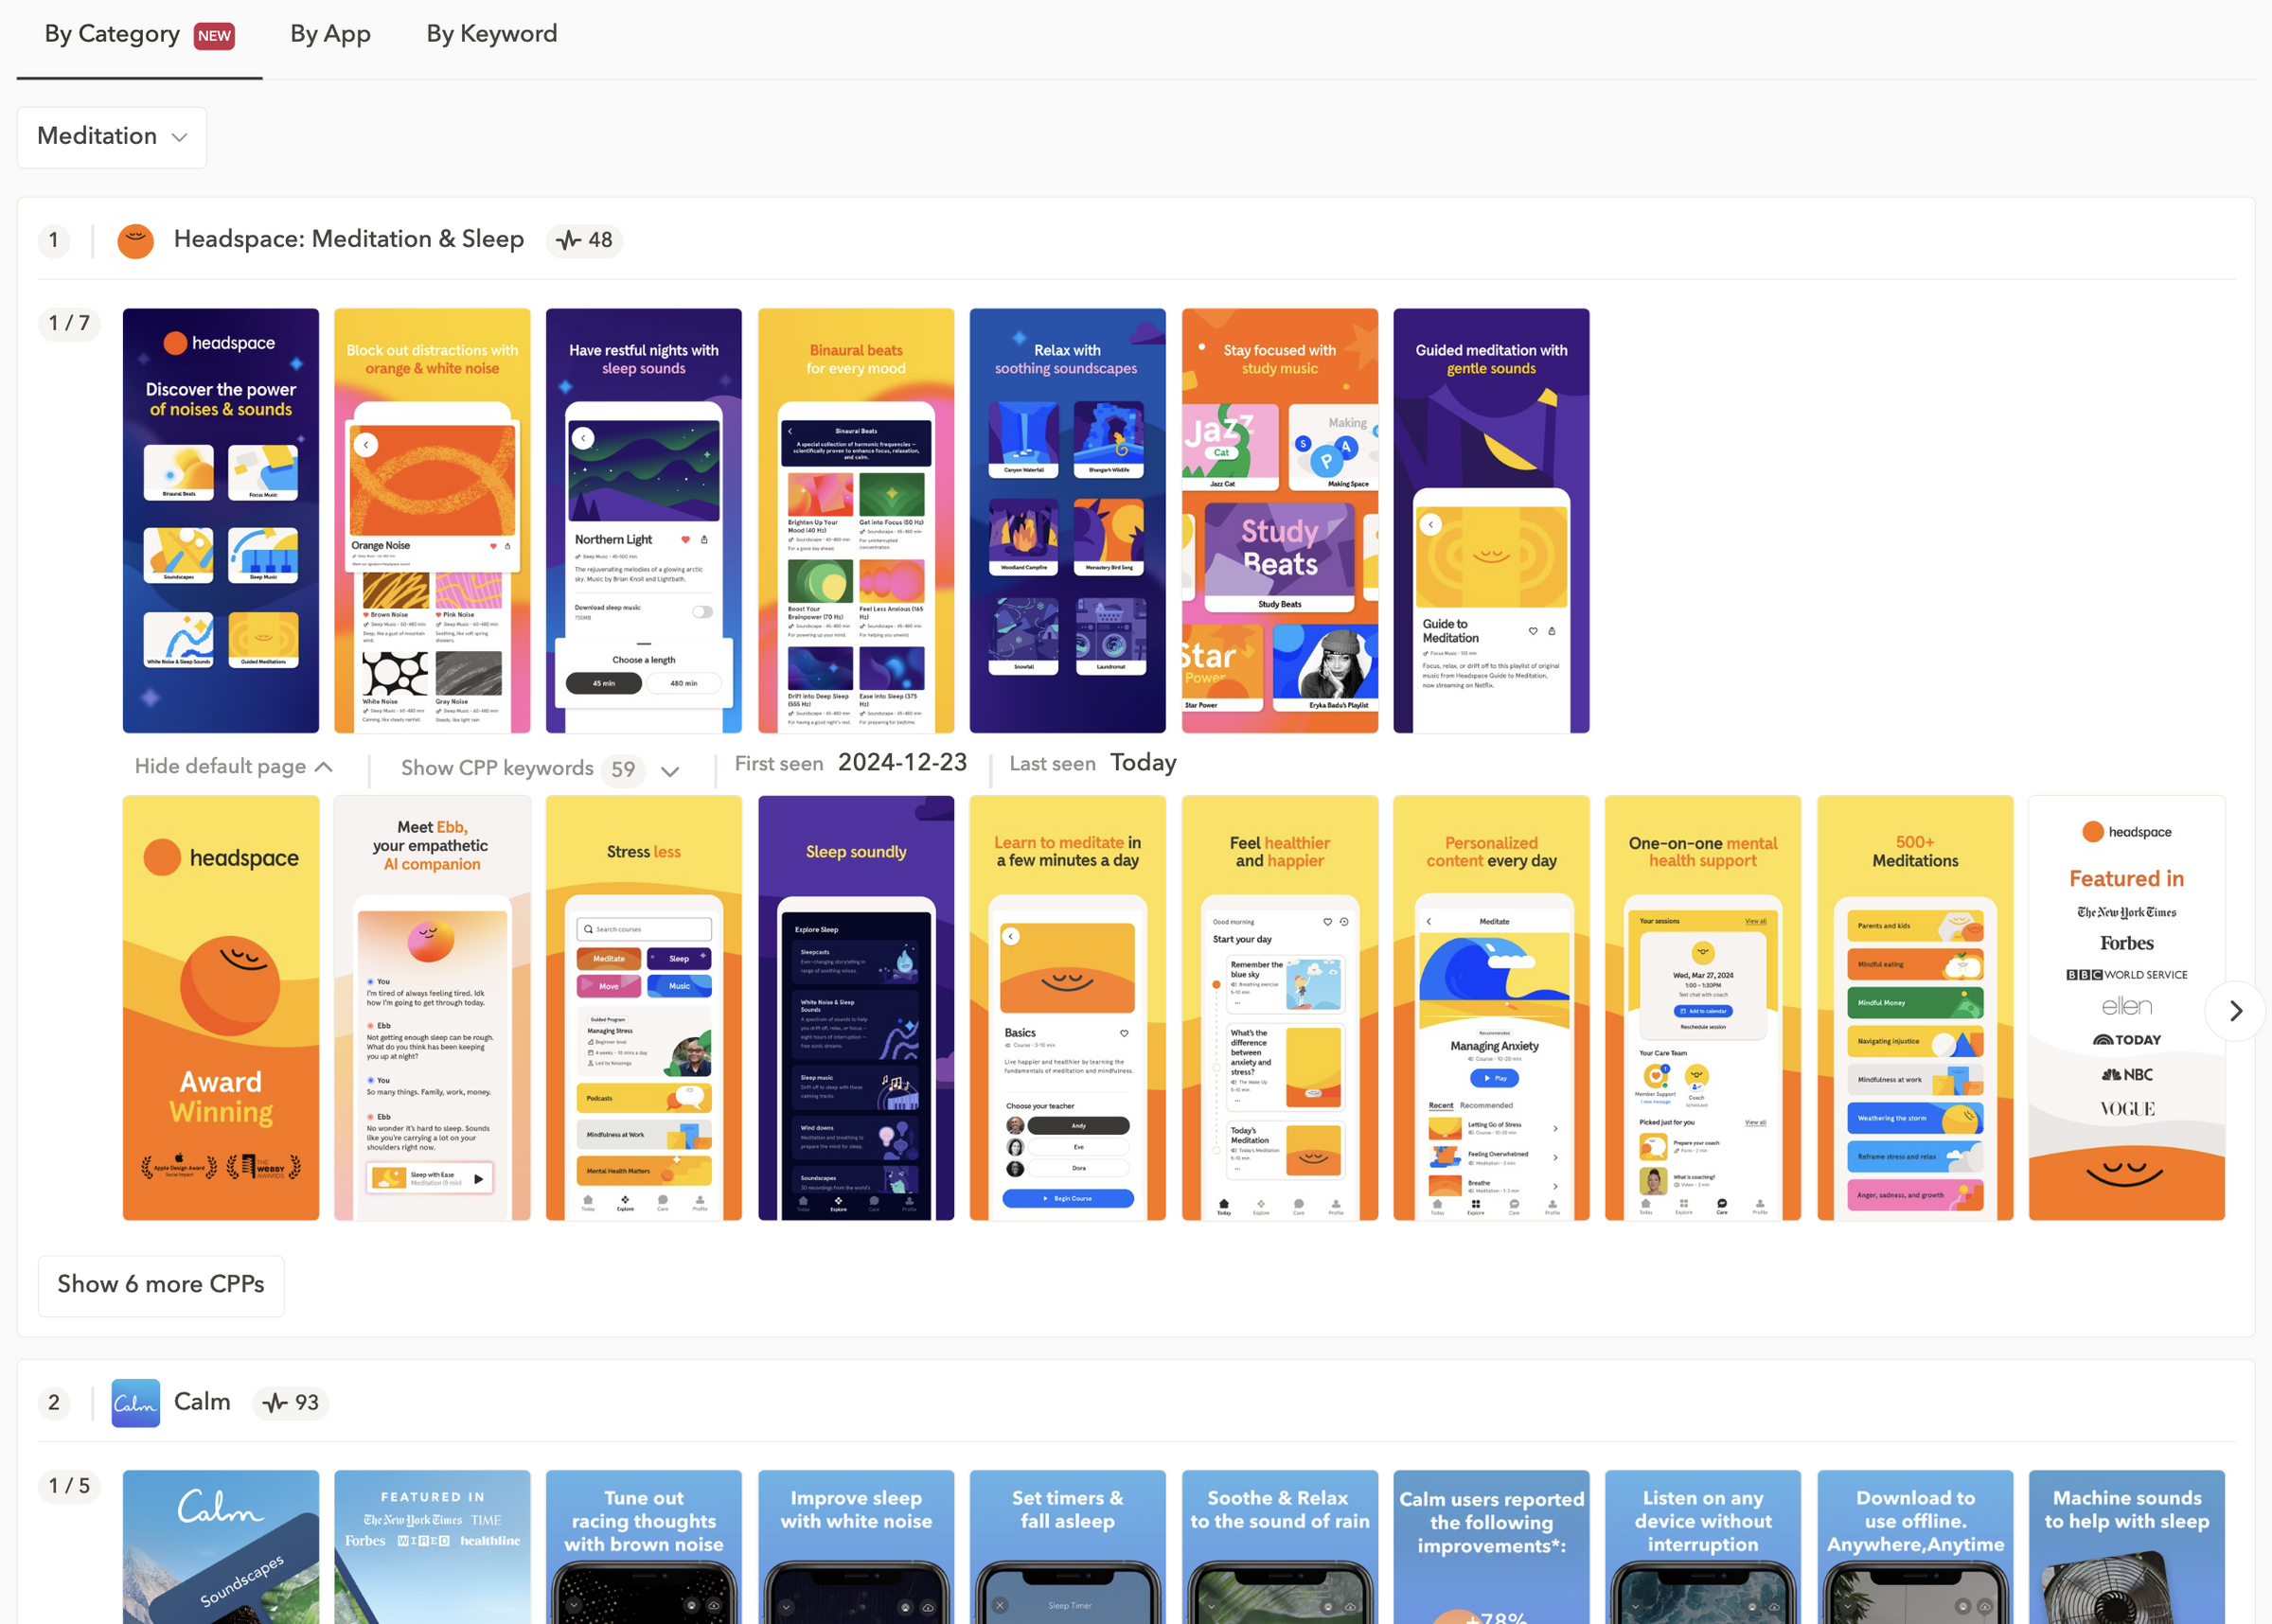Viewport: 2272px width, 1624px height.
Task: Select the By Keyword tab
Action: pyautogui.click(x=491, y=34)
